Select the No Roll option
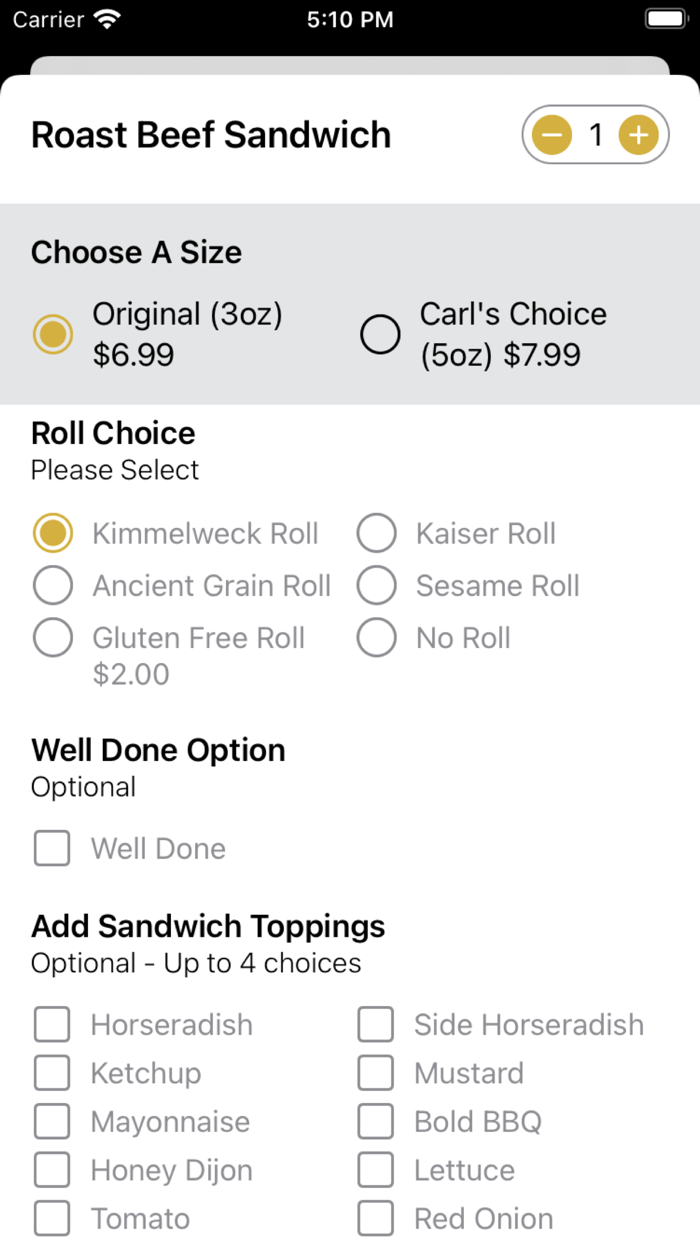 click(x=377, y=638)
